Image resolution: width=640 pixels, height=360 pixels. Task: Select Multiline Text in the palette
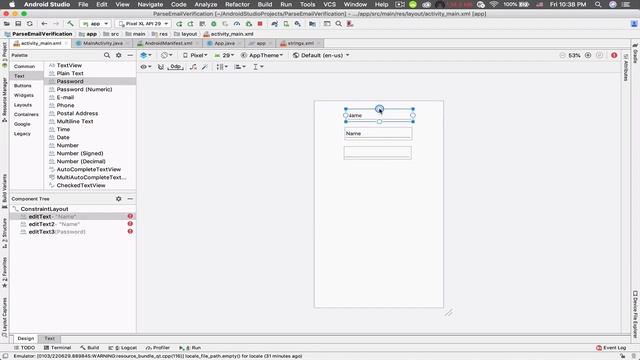[x=75, y=121]
